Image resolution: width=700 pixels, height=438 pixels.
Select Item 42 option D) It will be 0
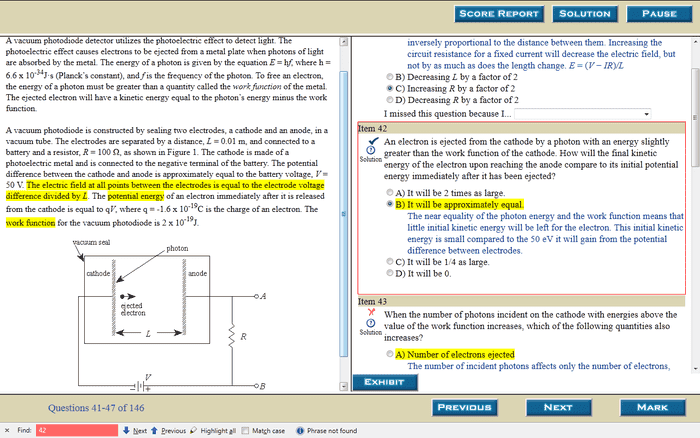(390, 273)
